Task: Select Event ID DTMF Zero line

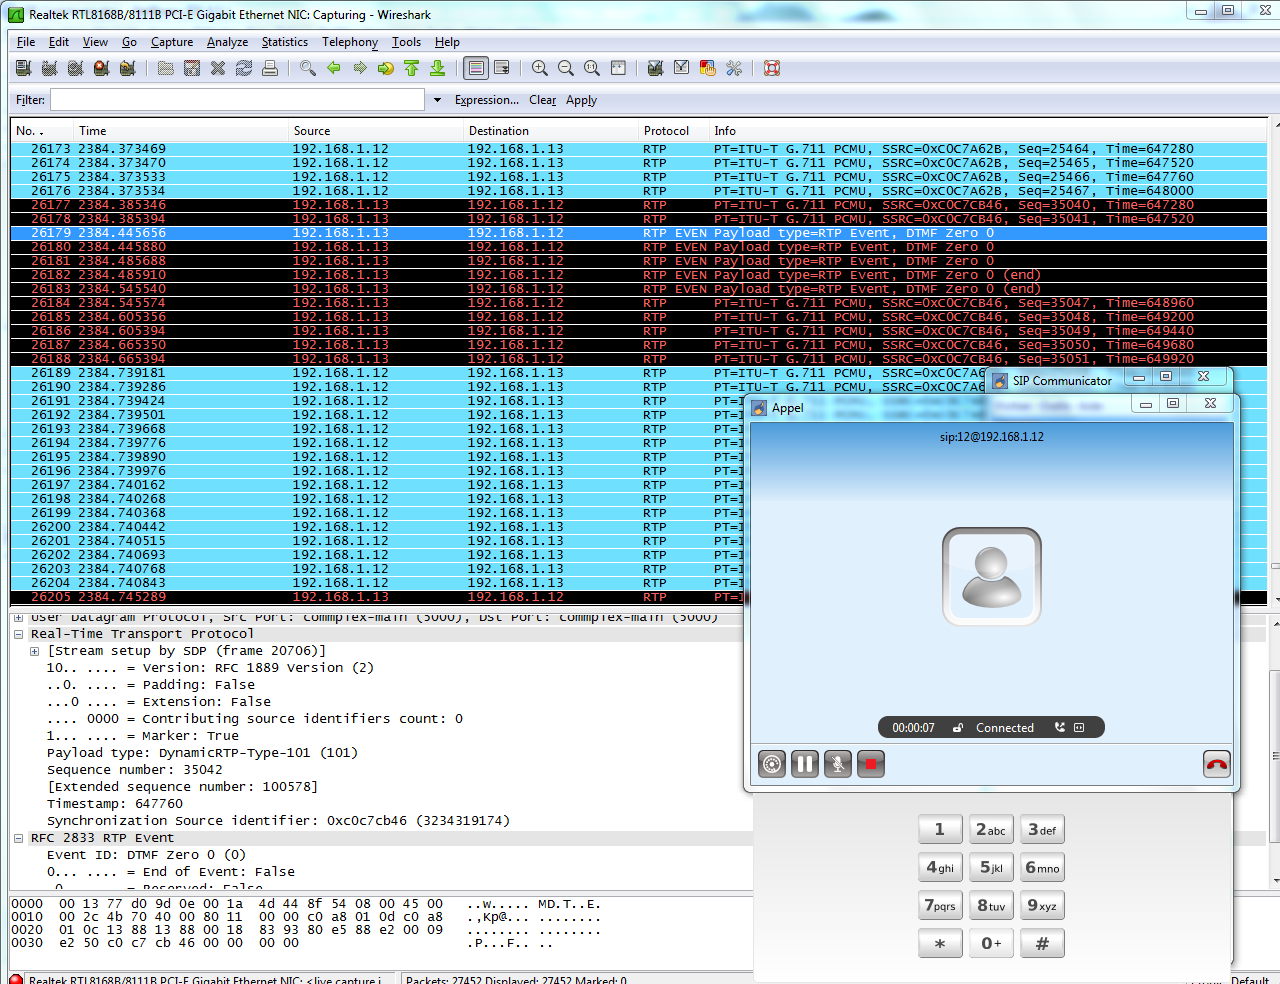Action: pos(146,855)
